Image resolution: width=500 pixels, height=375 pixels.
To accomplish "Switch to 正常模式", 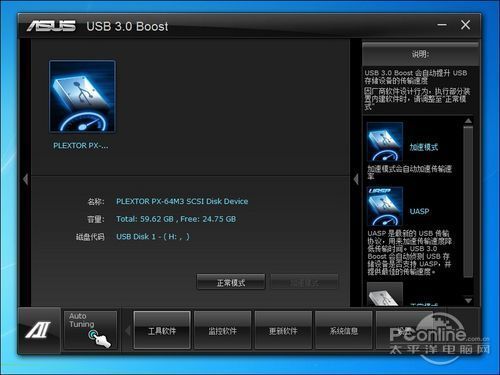I will pyautogui.click(x=231, y=283).
